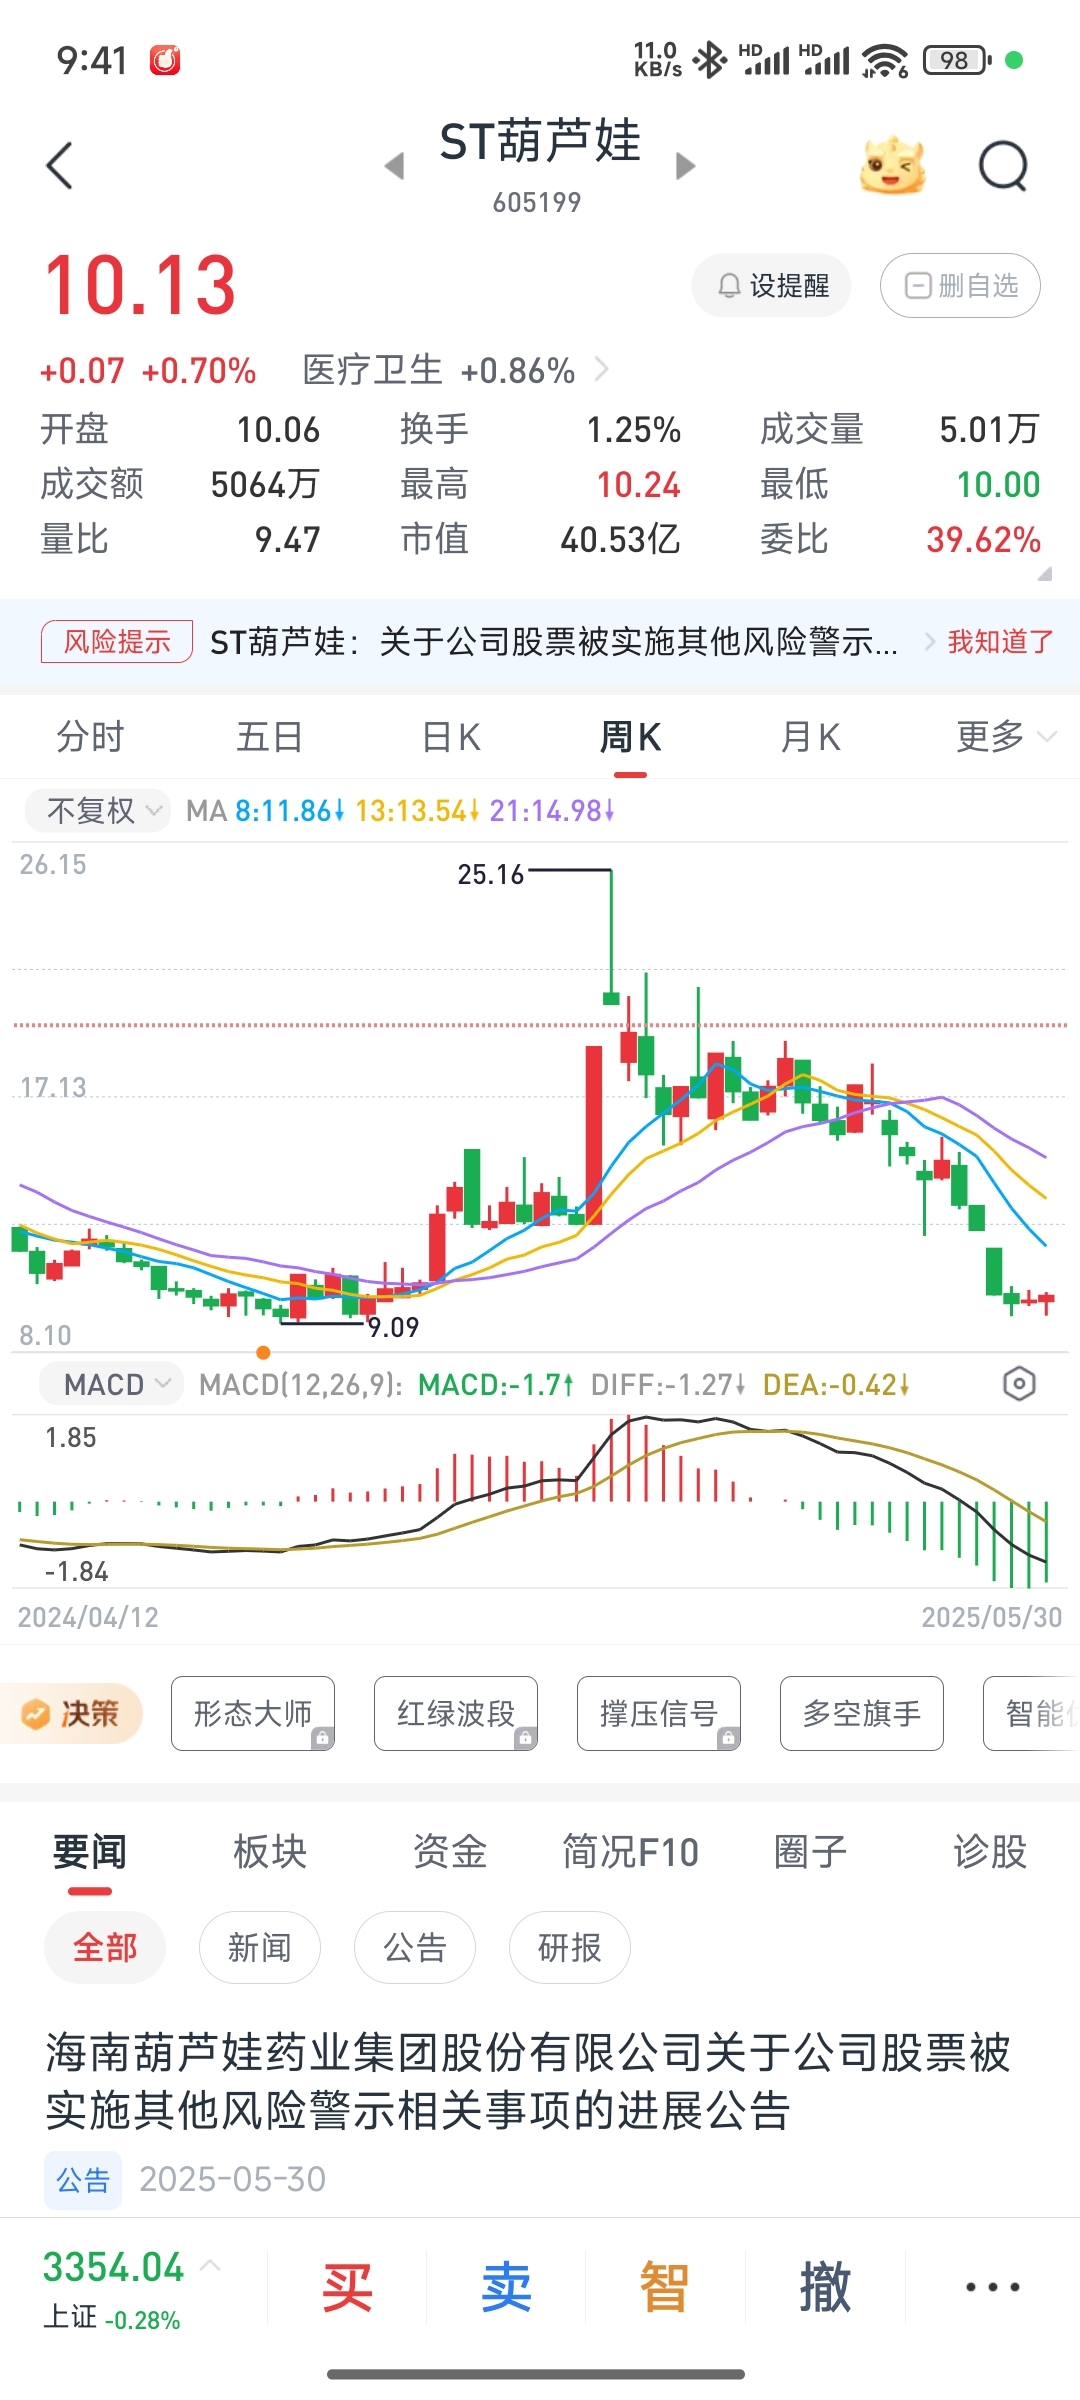This screenshot has height=2400, width=1080.
Task: Switch to 日K chart tab
Action: (451, 738)
